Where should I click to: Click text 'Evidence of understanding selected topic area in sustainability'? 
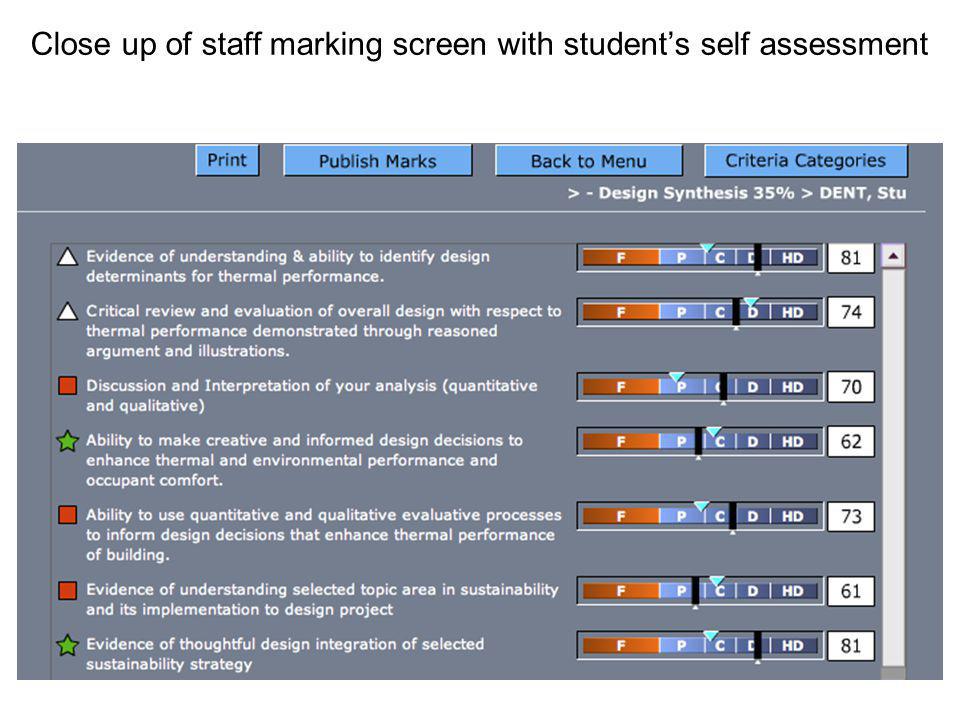(x=322, y=590)
